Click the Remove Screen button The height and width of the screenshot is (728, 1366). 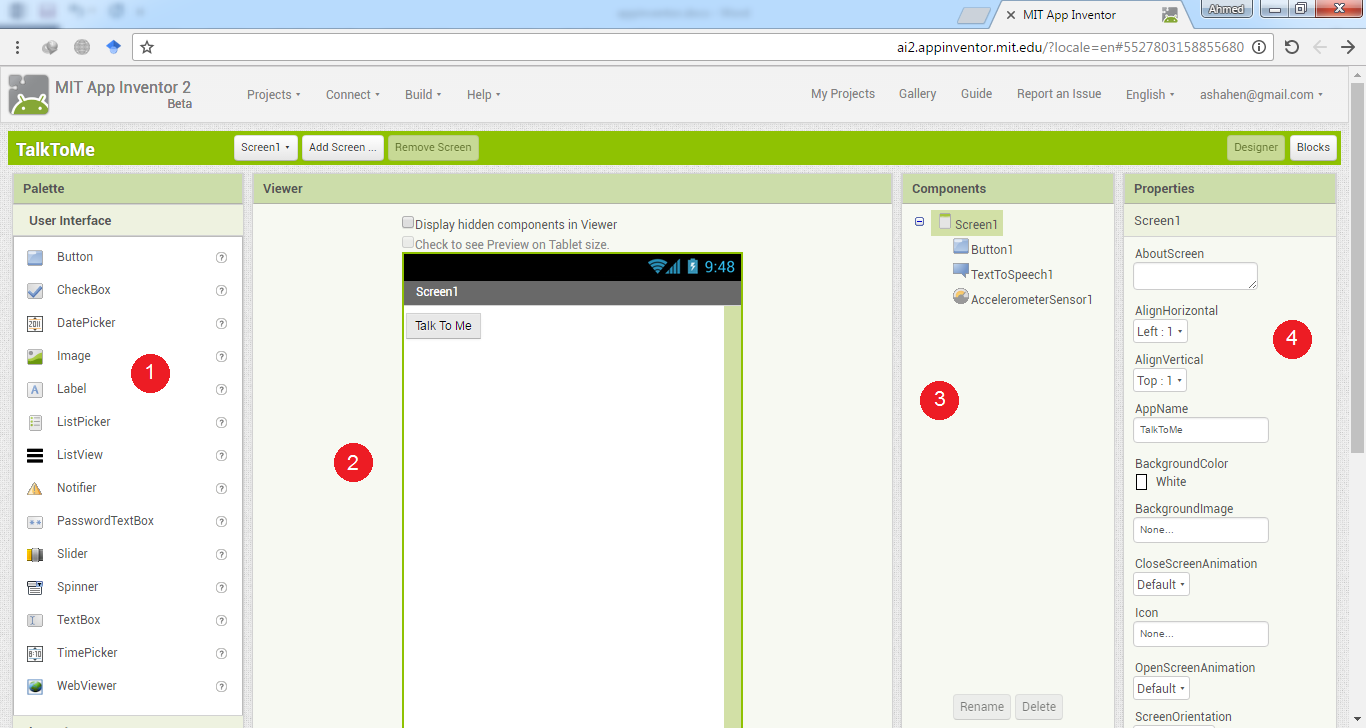[433, 147]
